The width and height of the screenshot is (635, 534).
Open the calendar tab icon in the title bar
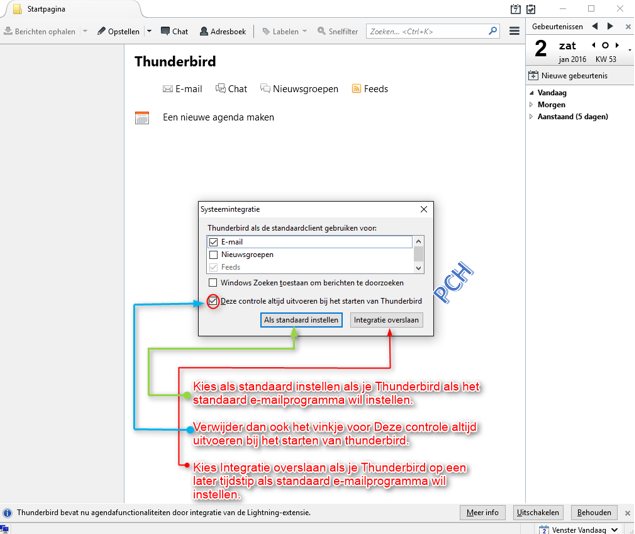tap(516, 9)
